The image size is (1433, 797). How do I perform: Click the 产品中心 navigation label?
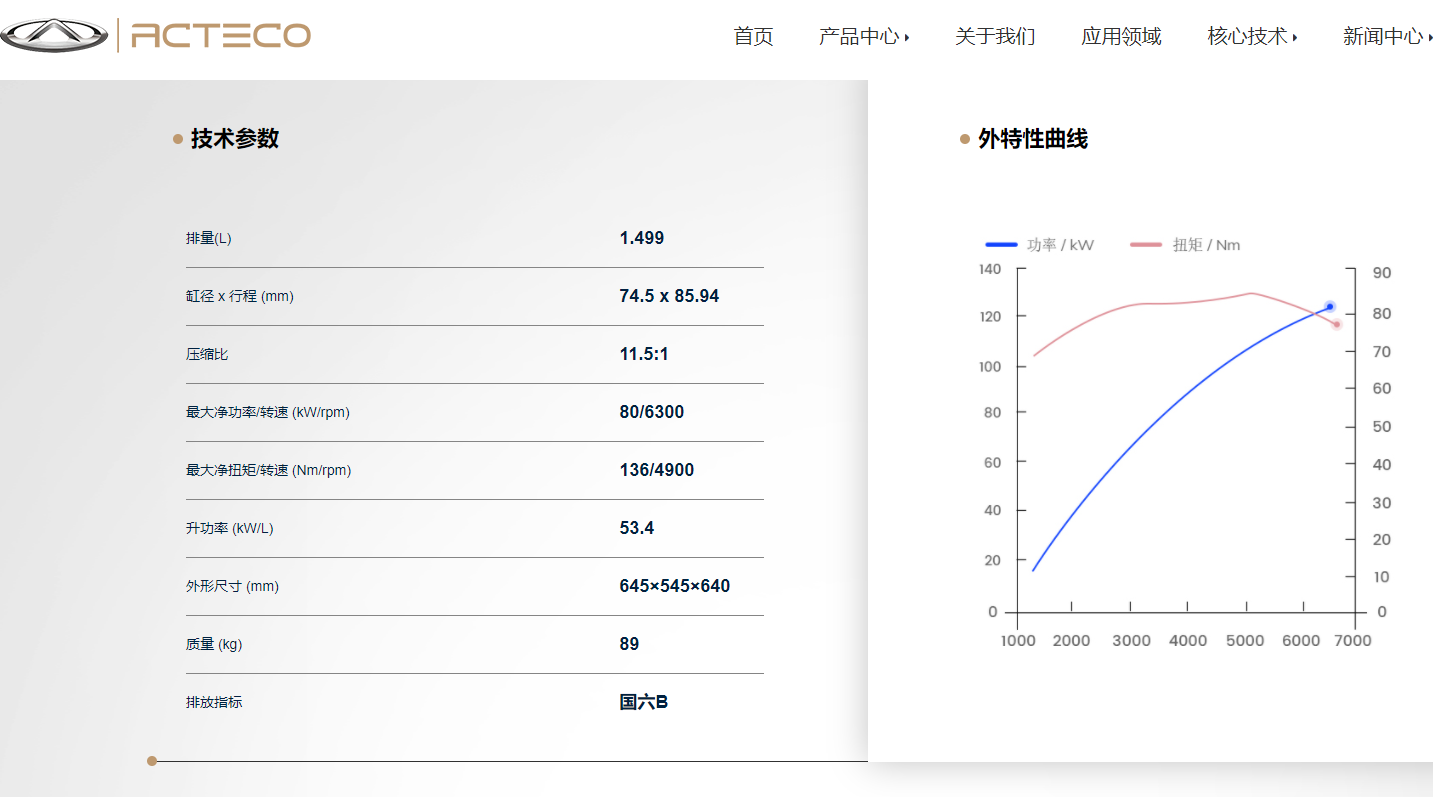point(858,37)
